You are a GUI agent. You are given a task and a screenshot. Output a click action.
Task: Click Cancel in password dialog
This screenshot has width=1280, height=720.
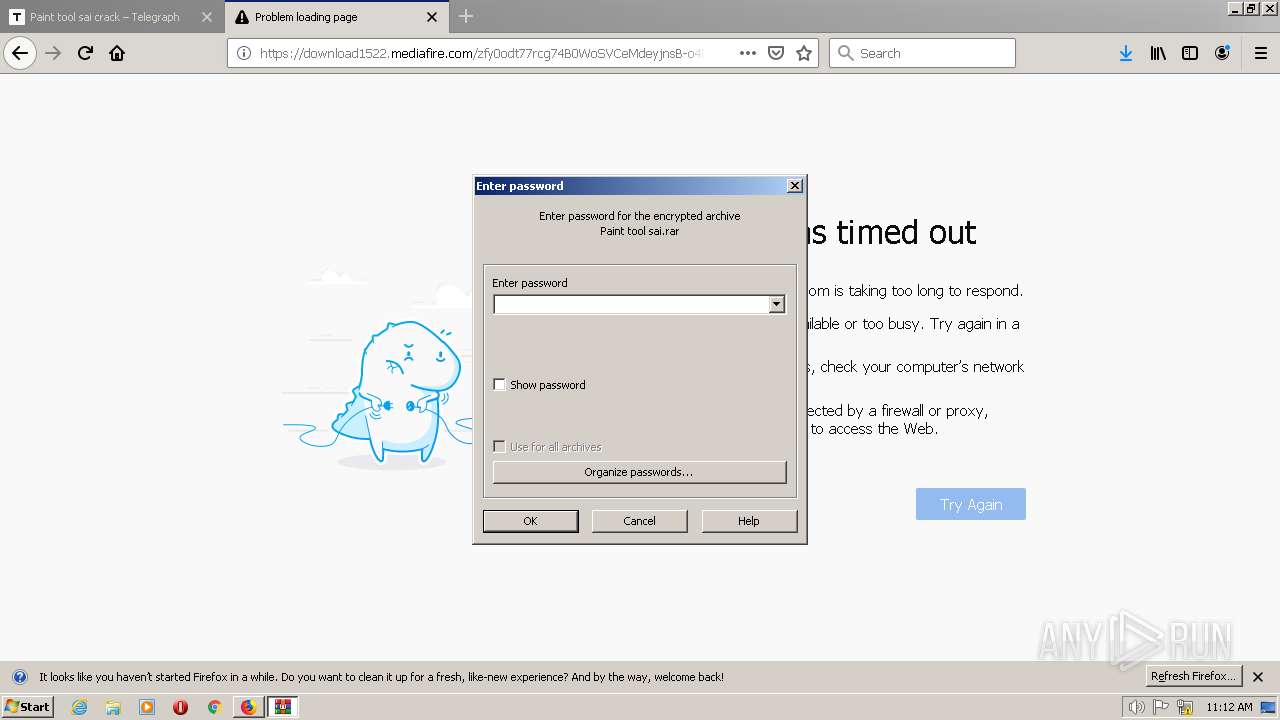pyautogui.click(x=640, y=521)
